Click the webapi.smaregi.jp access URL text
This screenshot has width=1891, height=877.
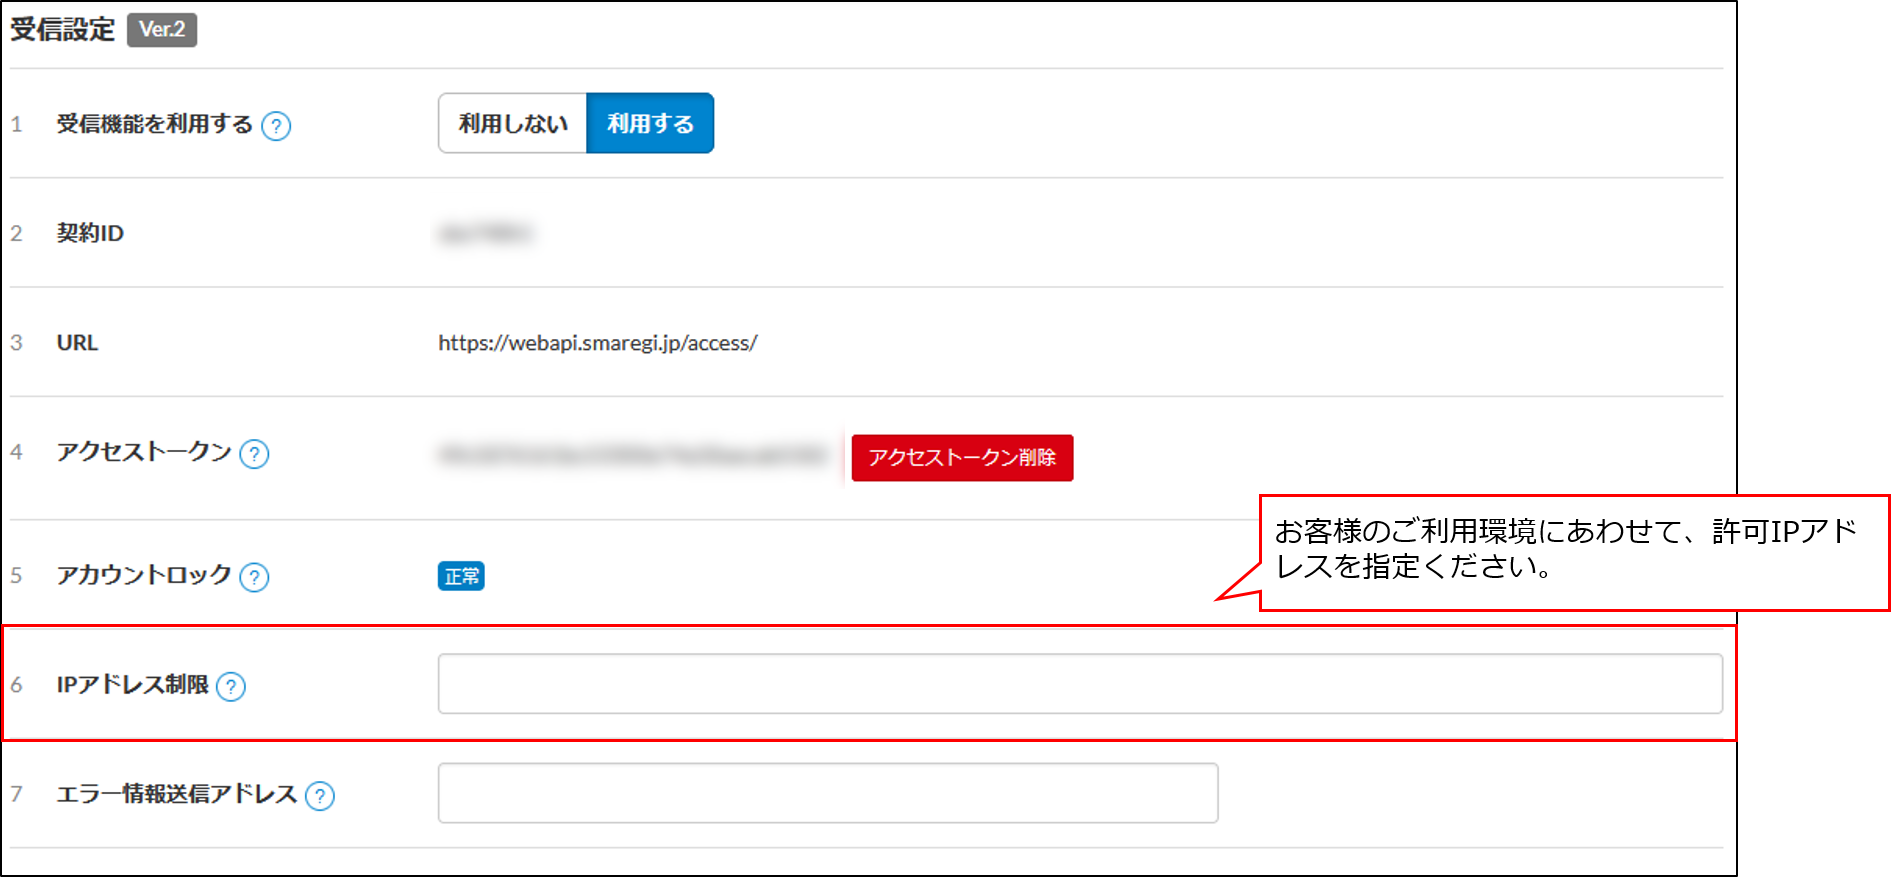[598, 343]
